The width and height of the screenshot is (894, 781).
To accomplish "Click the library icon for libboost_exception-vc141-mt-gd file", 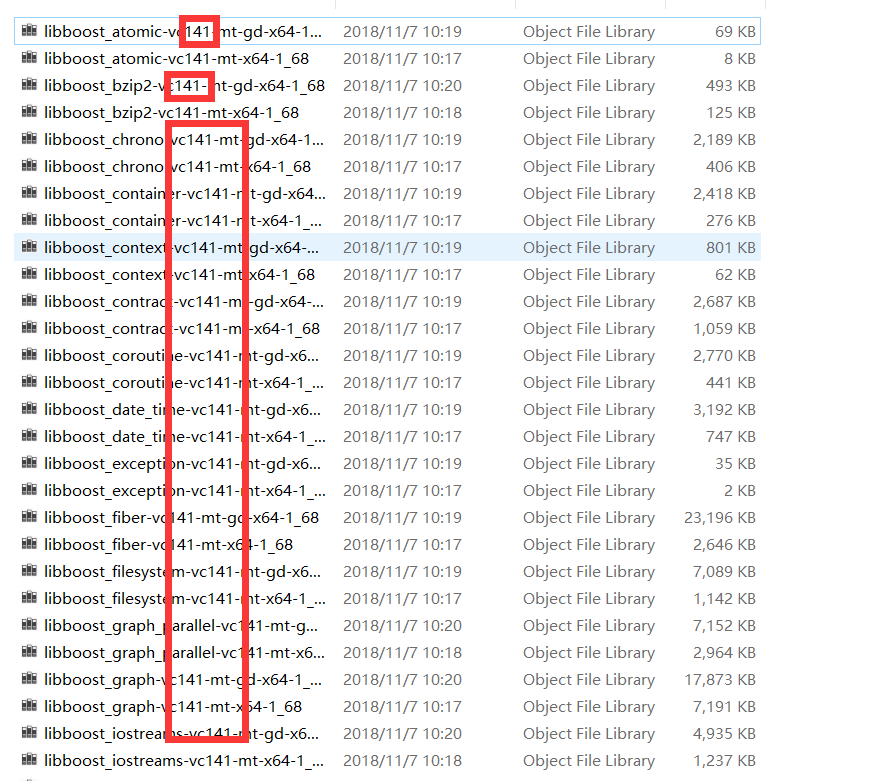I will (x=30, y=463).
